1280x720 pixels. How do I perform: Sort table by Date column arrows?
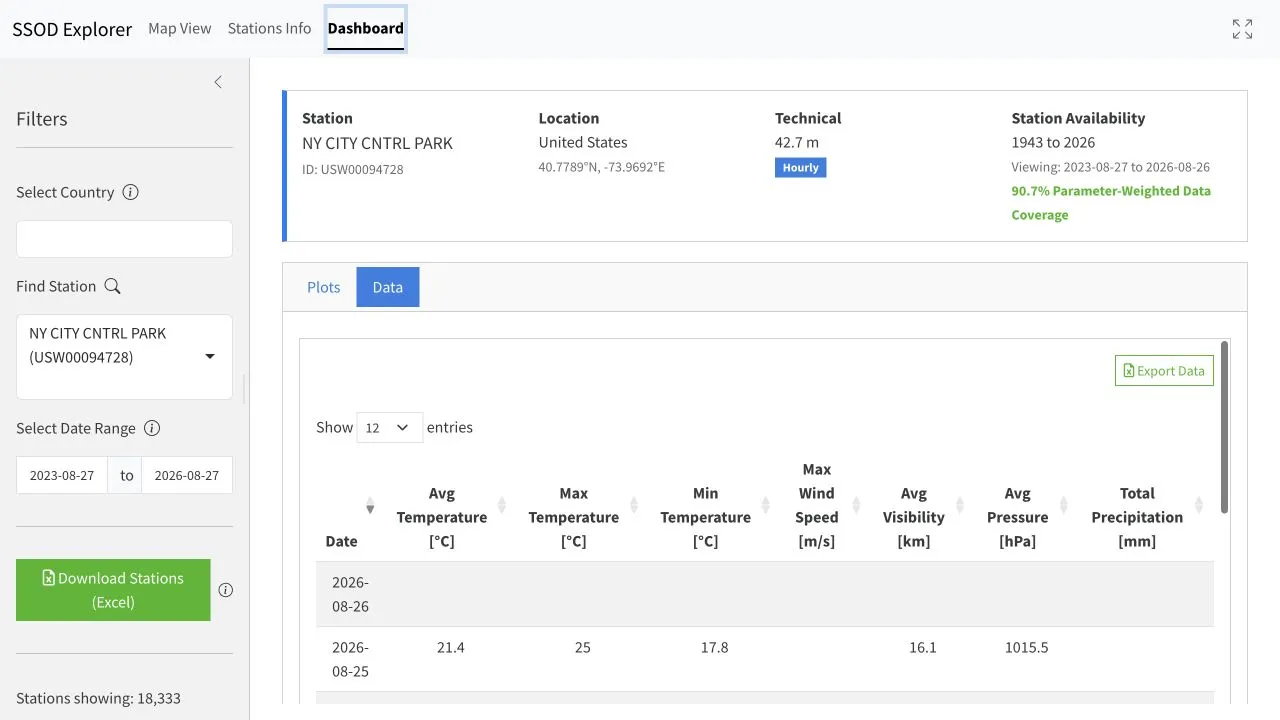[x=370, y=505]
